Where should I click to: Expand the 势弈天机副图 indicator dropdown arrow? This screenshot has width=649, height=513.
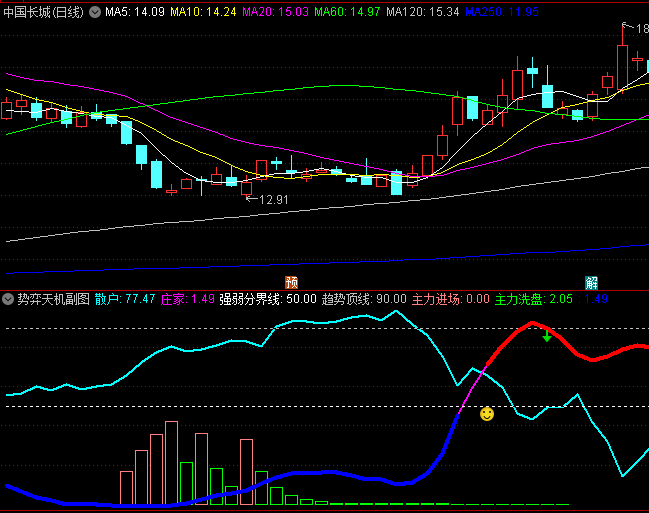pyautogui.click(x=8, y=299)
